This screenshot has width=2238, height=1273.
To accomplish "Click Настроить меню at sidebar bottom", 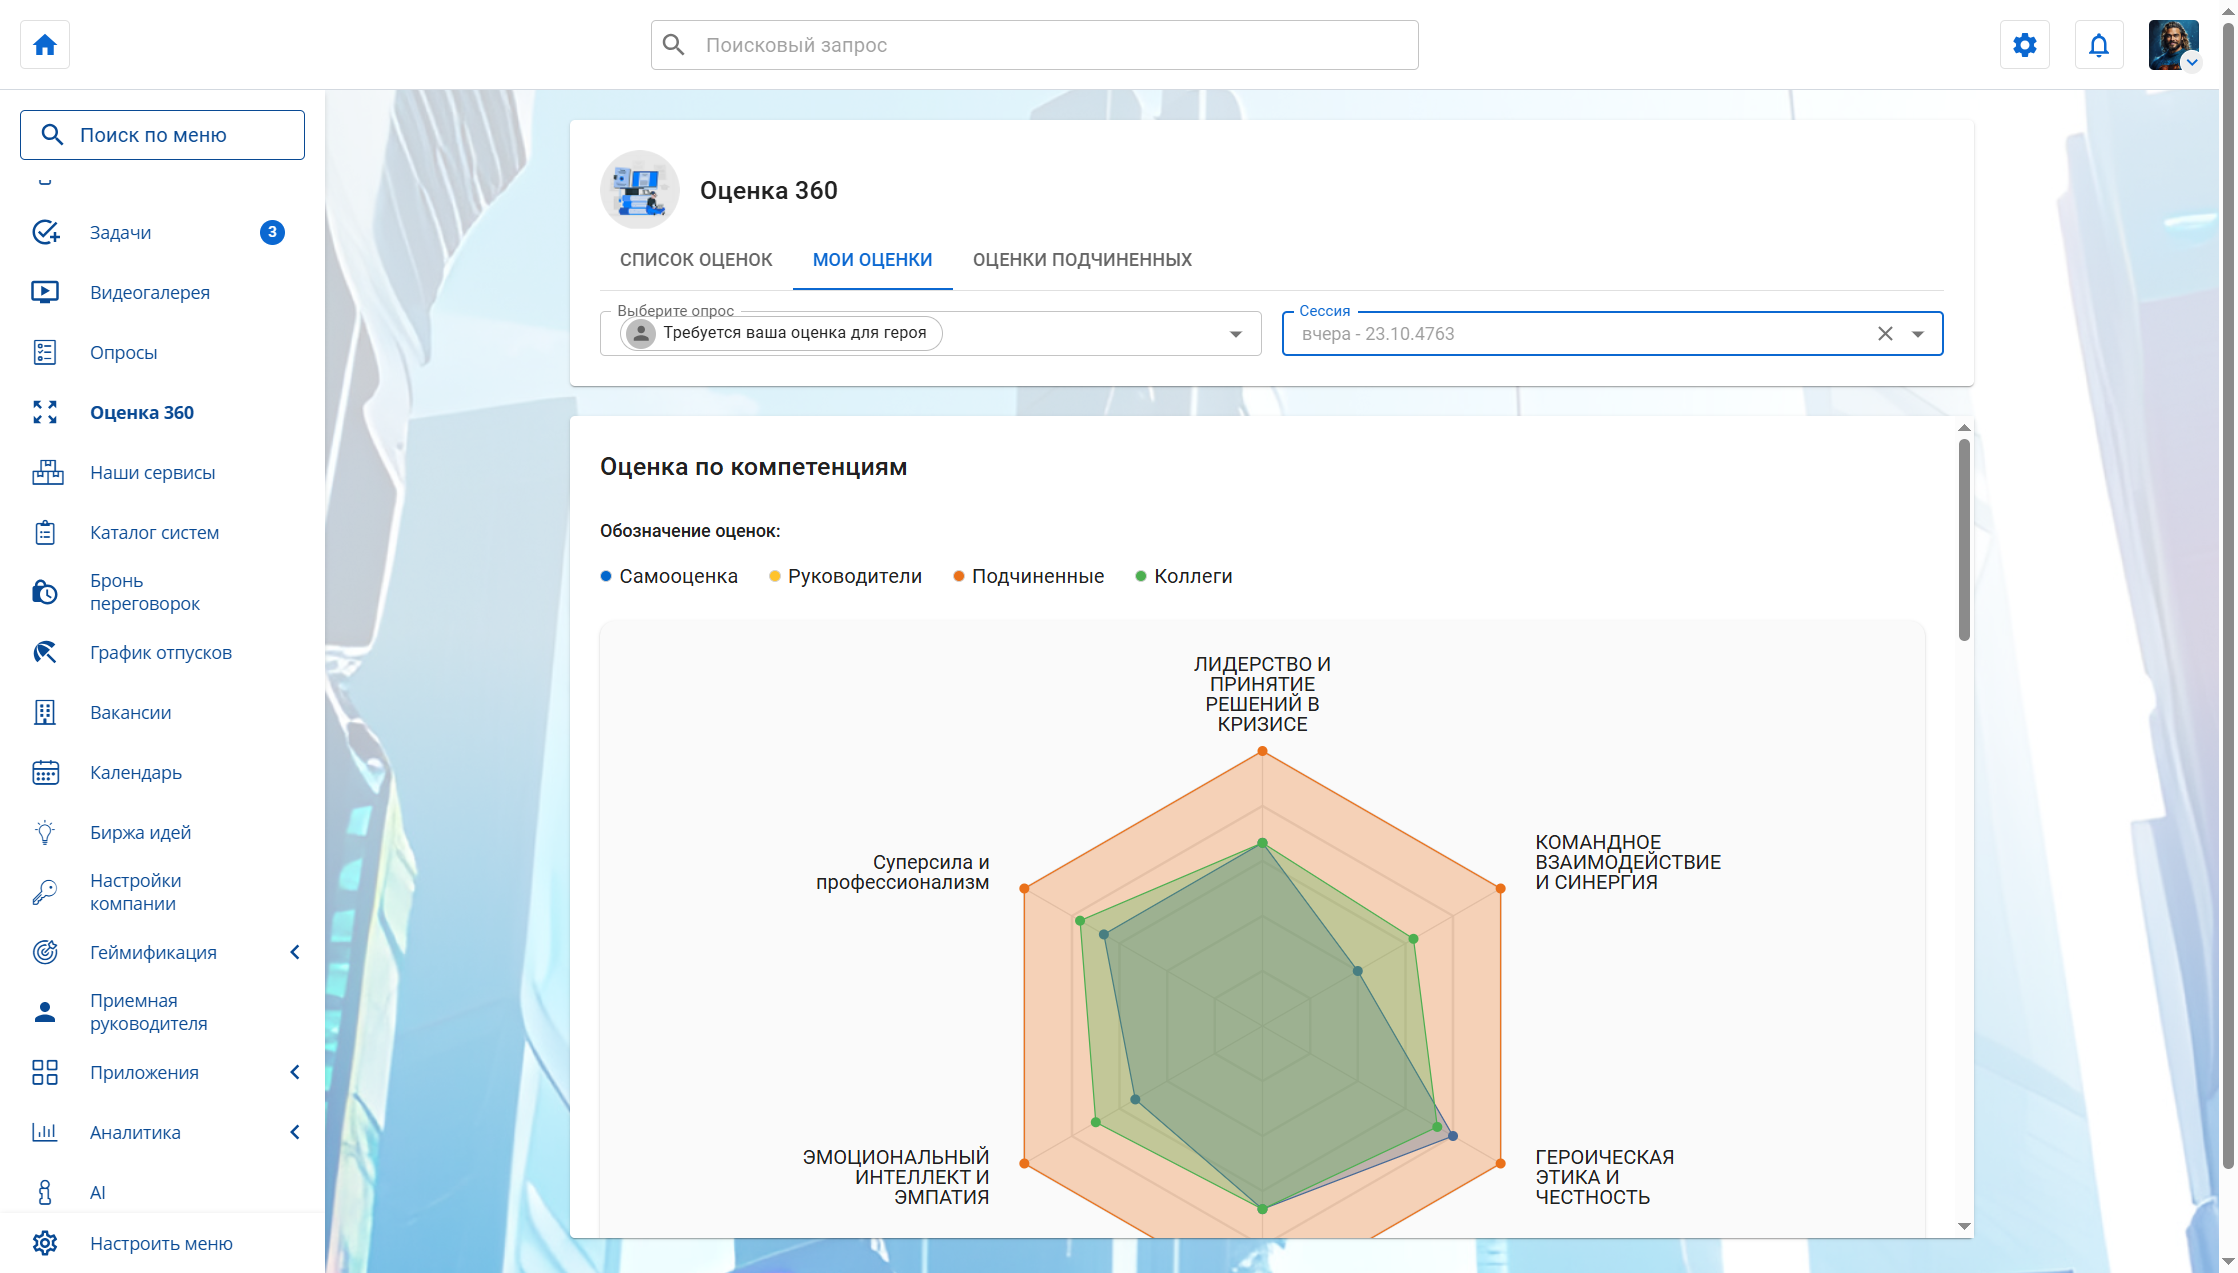I will tap(160, 1243).
